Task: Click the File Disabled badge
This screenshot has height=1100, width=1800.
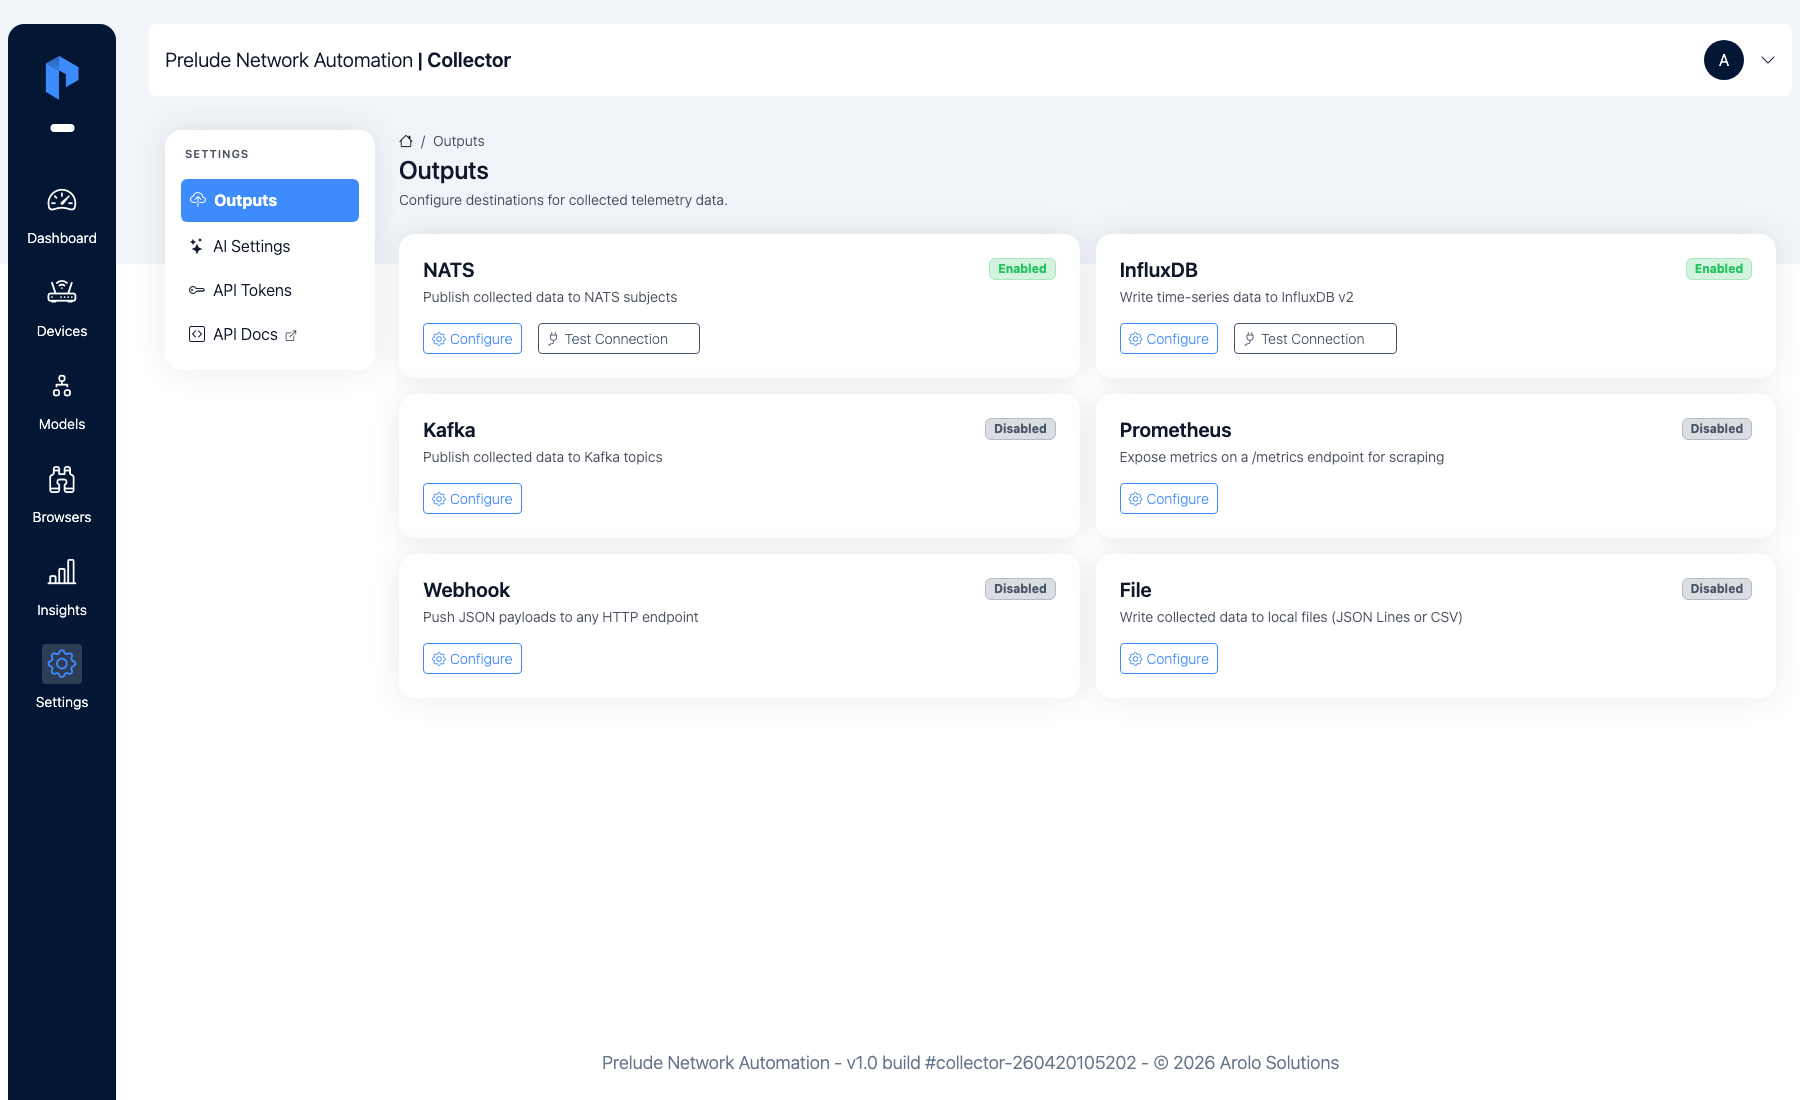Action: pos(1717,589)
